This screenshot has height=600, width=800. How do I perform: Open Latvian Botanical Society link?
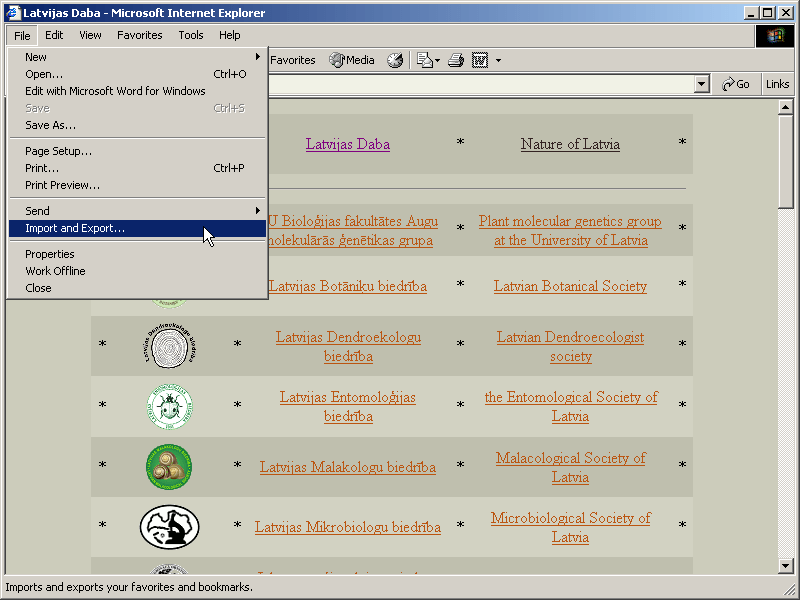[570, 286]
